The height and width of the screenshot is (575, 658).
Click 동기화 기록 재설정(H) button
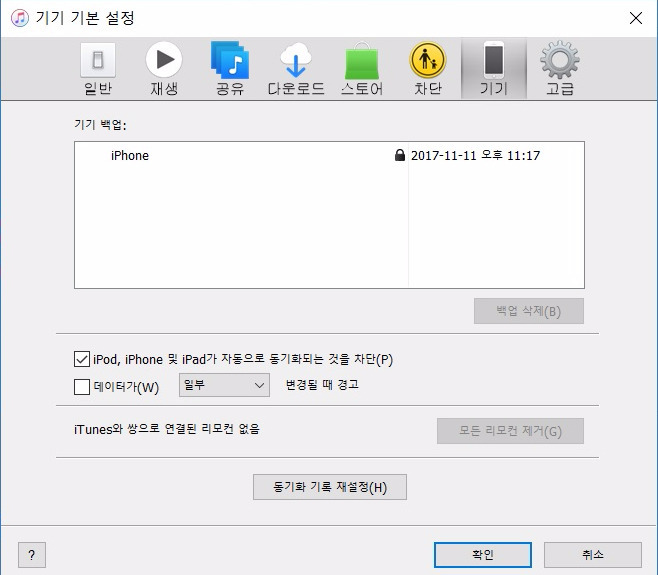click(x=330, y=487)
